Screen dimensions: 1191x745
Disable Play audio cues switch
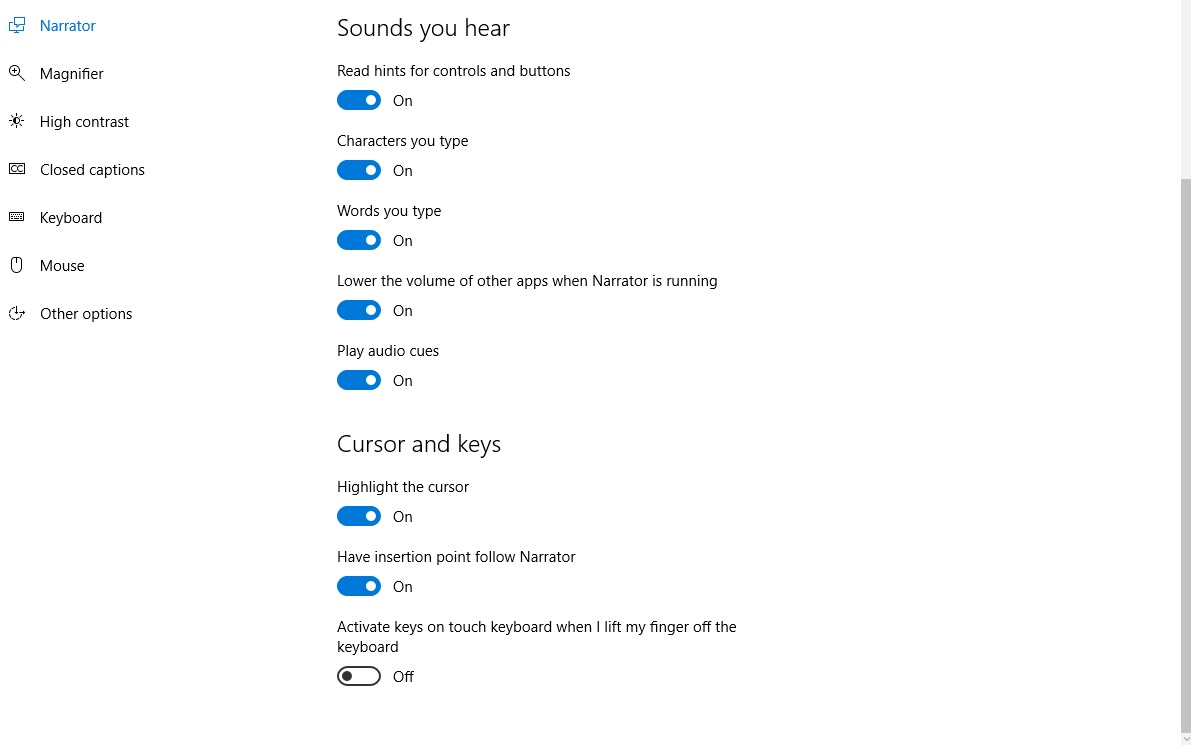coord(359,380)
